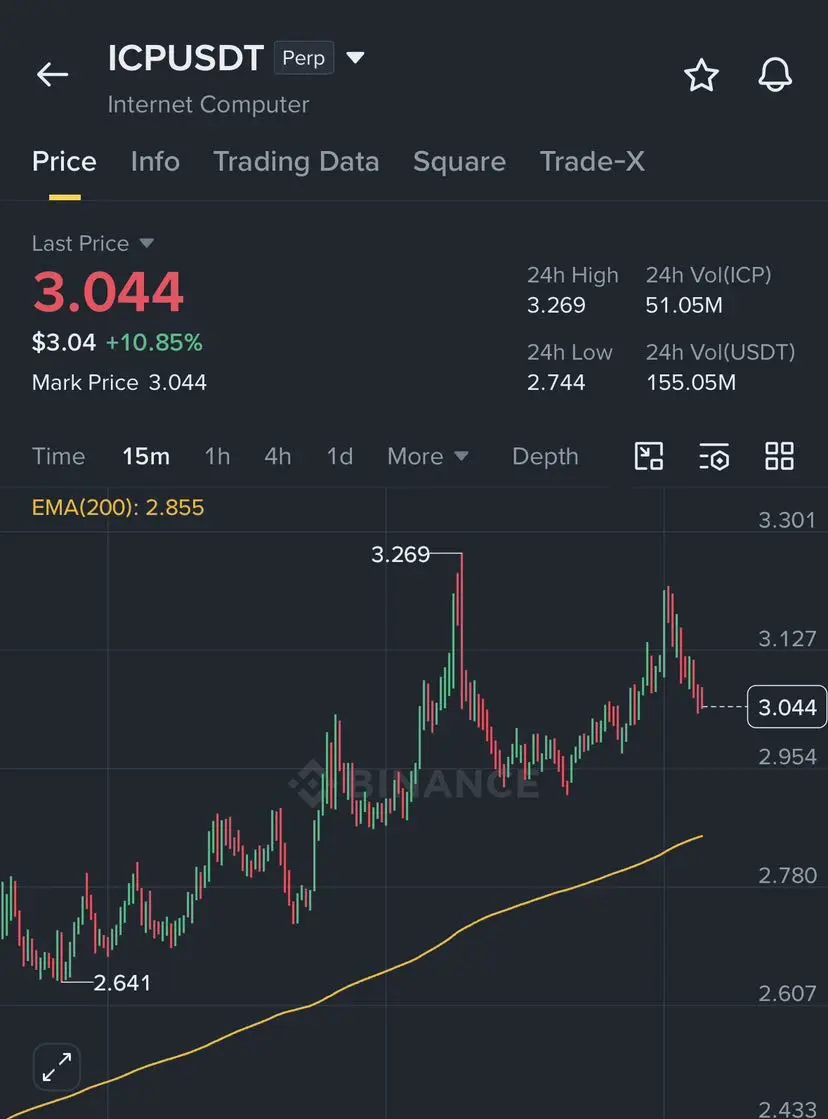
Task: Expand the More timeframes dropdown
Action: coord(428,457)
